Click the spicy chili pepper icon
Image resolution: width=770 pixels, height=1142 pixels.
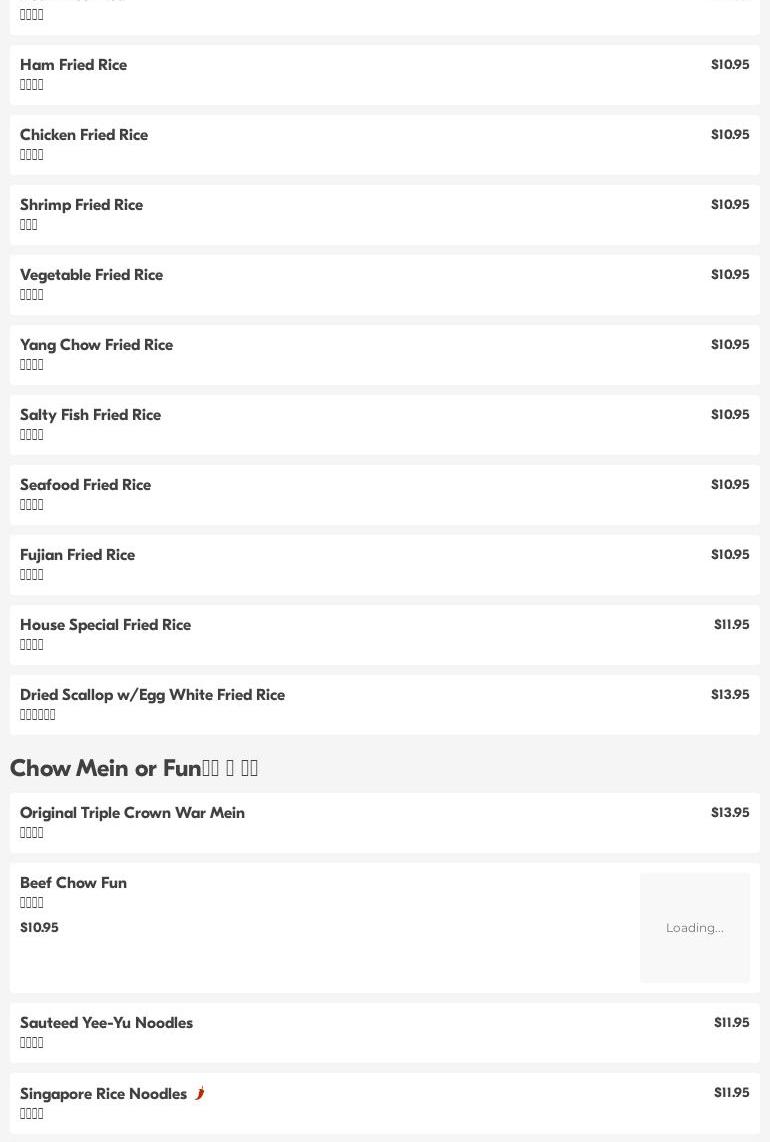[199, 1093]
